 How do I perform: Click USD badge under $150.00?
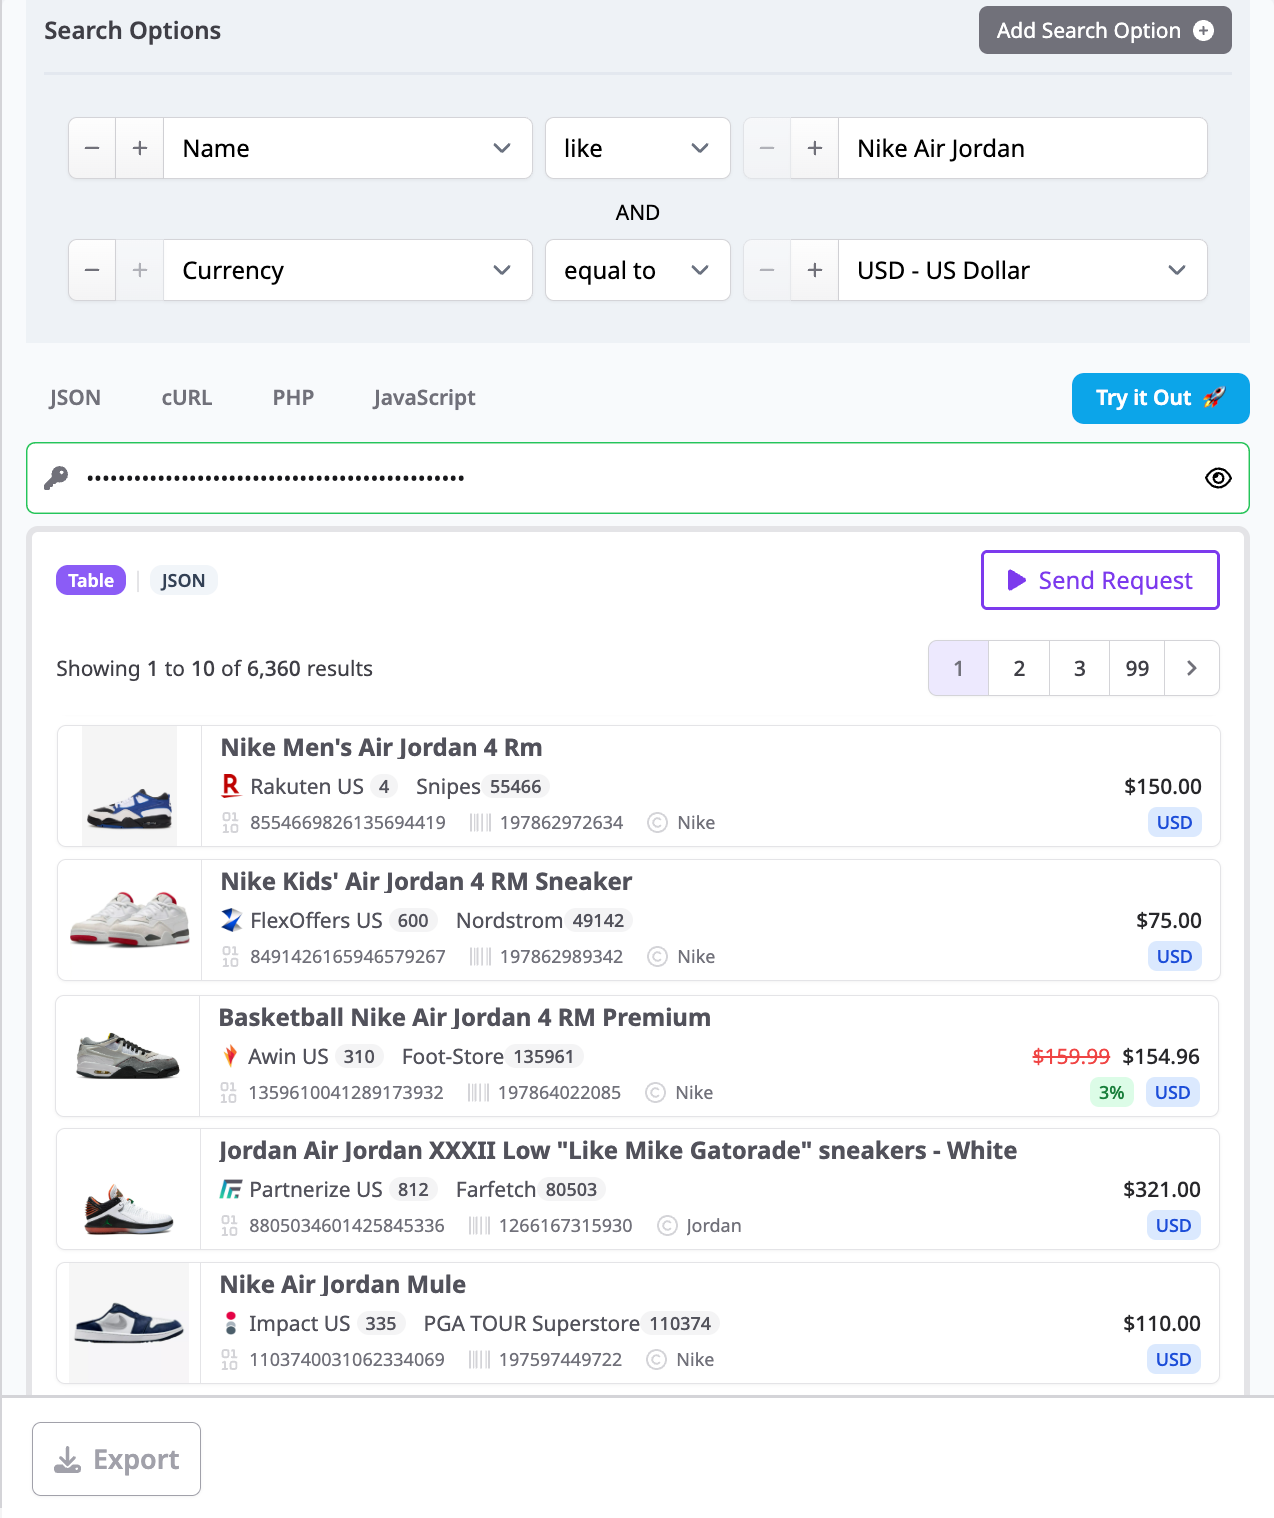1174,822
